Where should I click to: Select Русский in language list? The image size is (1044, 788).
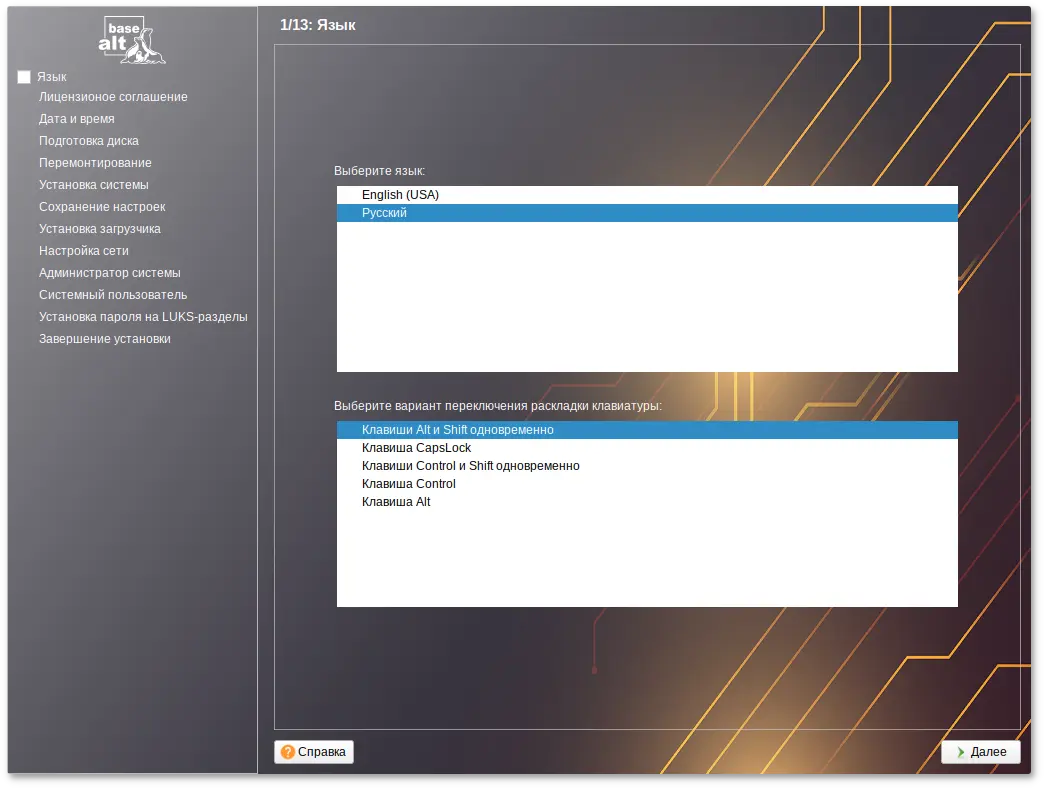(384, 213)
